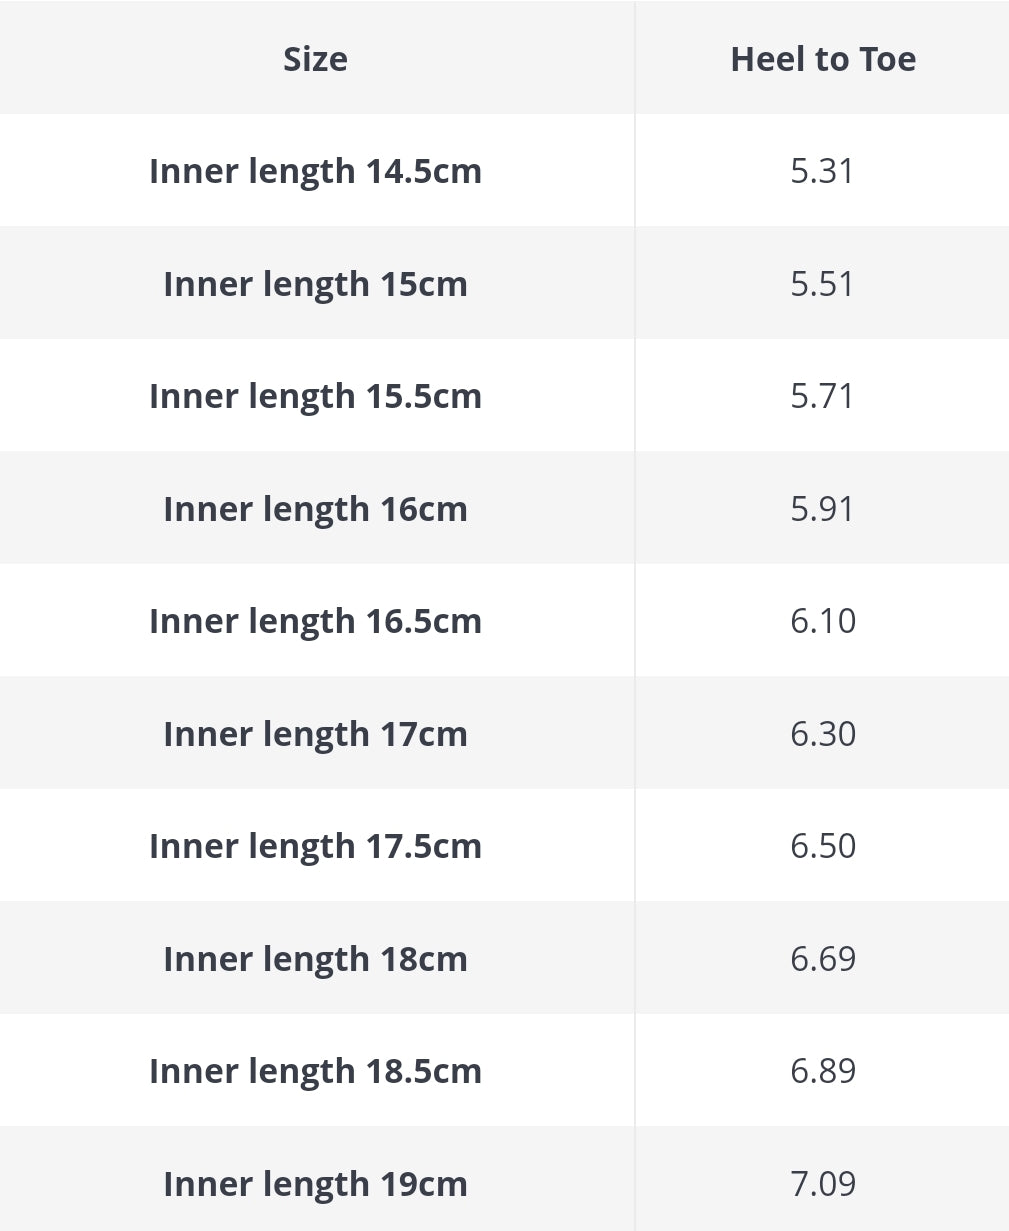Select the 5.51 measurement cell
This screenshot has width=1009, height=1231.
click(823, 284)
